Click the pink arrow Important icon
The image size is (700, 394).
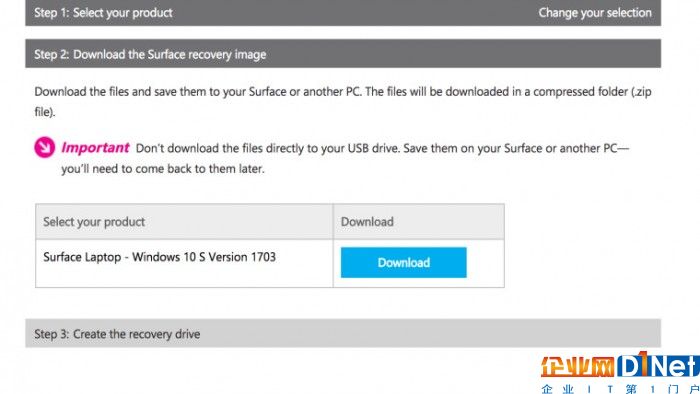click(x=45, y=147)
